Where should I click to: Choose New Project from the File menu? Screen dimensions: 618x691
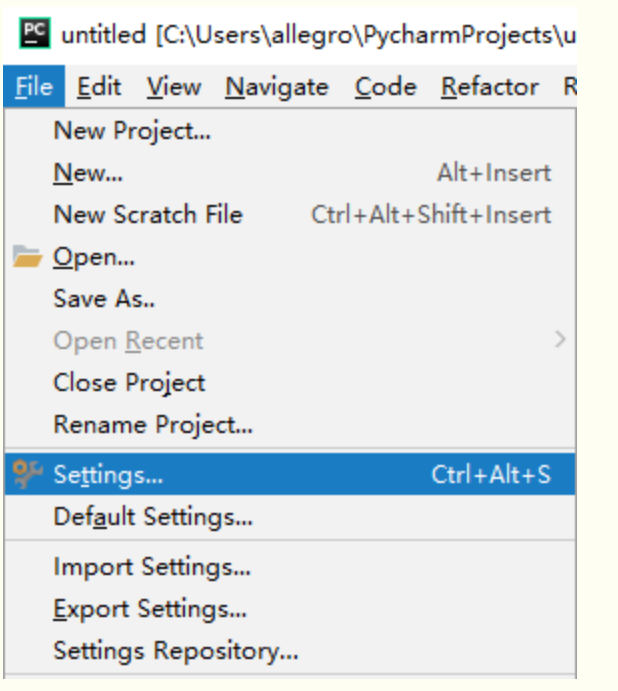click(x=132, y=130)
